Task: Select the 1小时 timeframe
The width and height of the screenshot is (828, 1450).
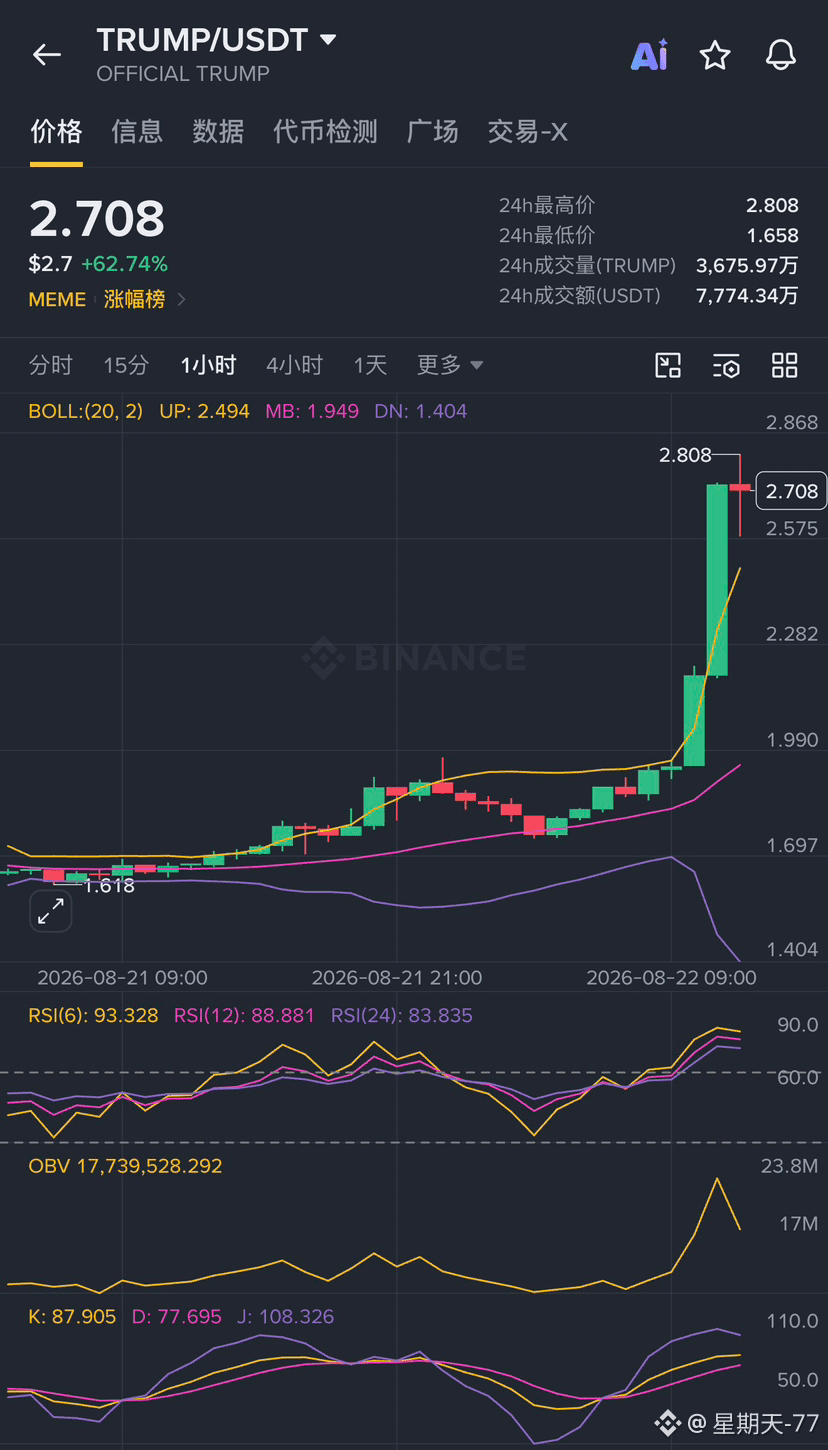Action: pyautogui.click(x=208, y=365)
